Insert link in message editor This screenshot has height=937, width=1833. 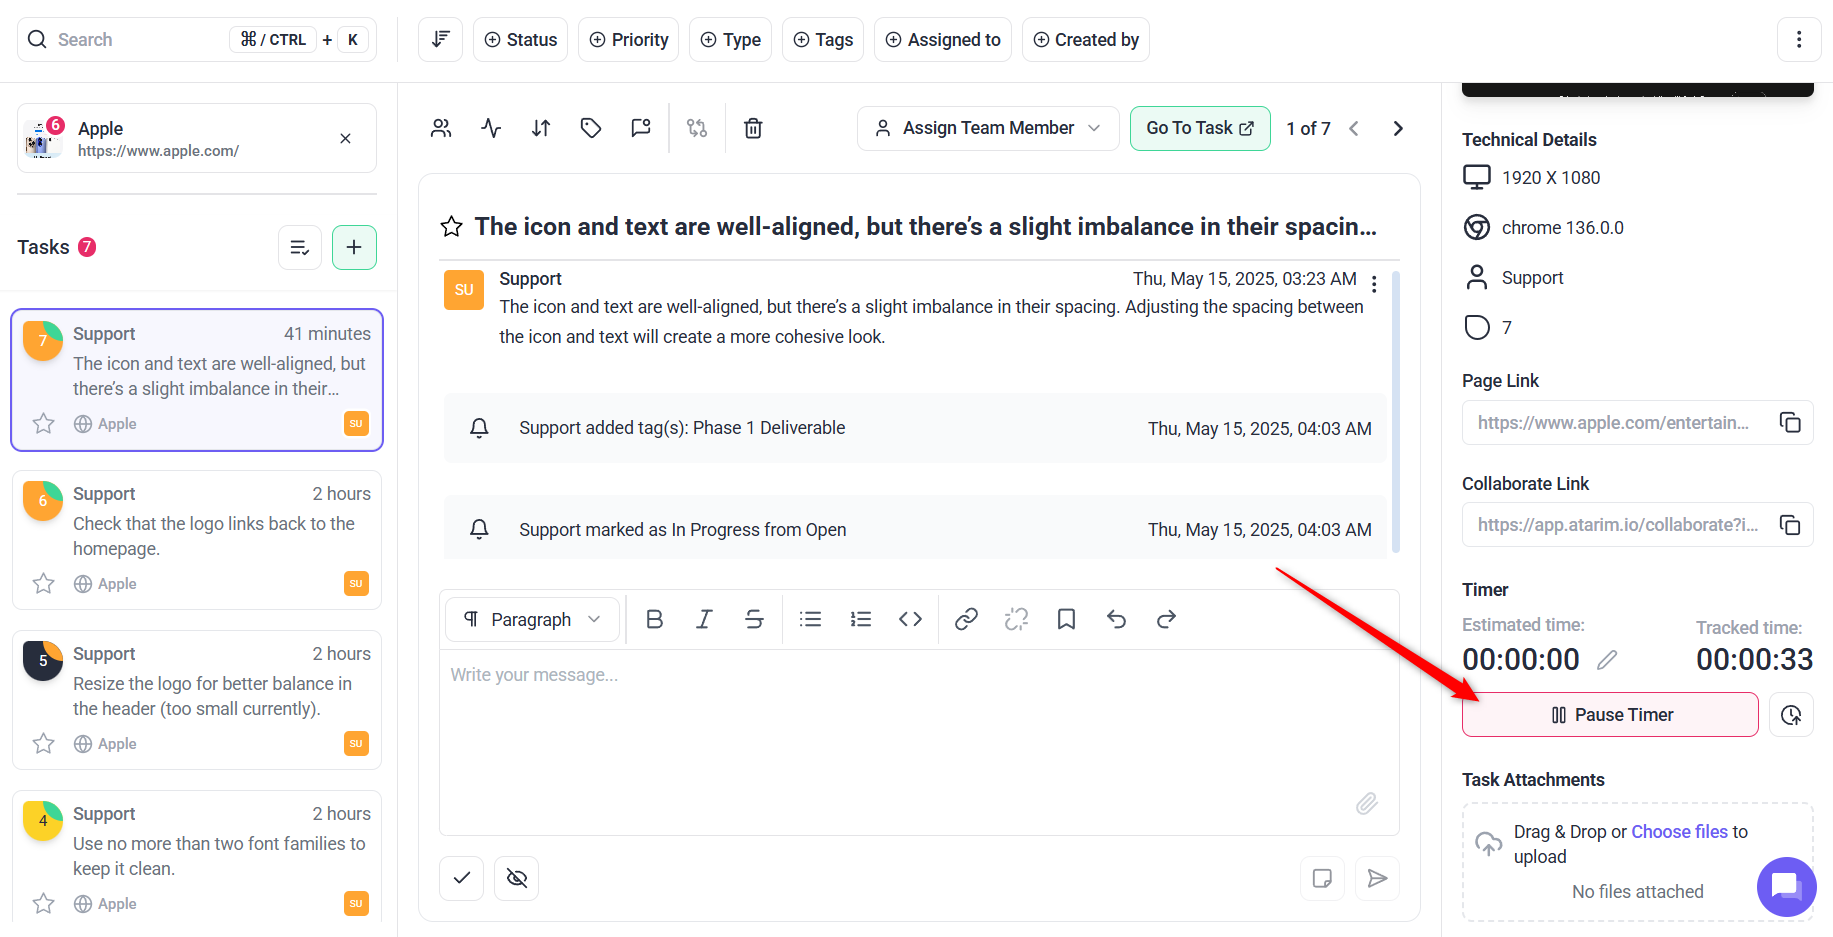click(966, 620)
